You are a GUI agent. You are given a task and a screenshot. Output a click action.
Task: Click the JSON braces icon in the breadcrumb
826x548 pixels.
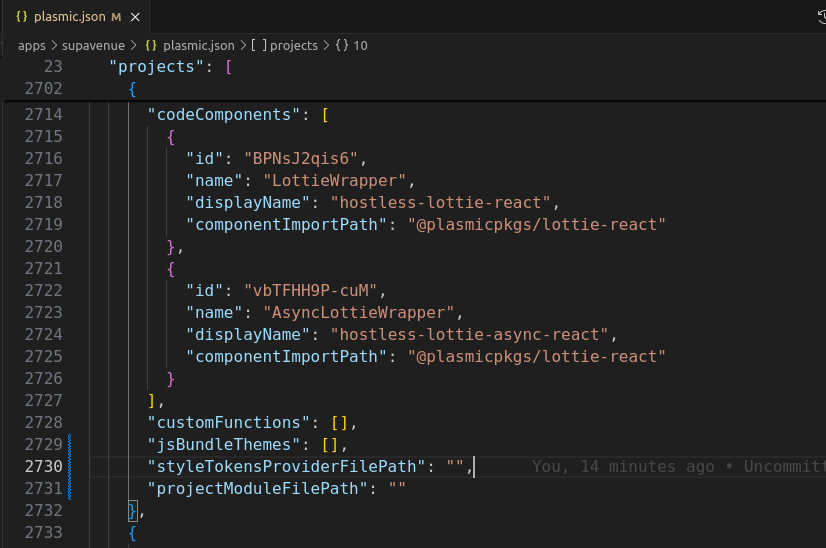pos(152,45)
